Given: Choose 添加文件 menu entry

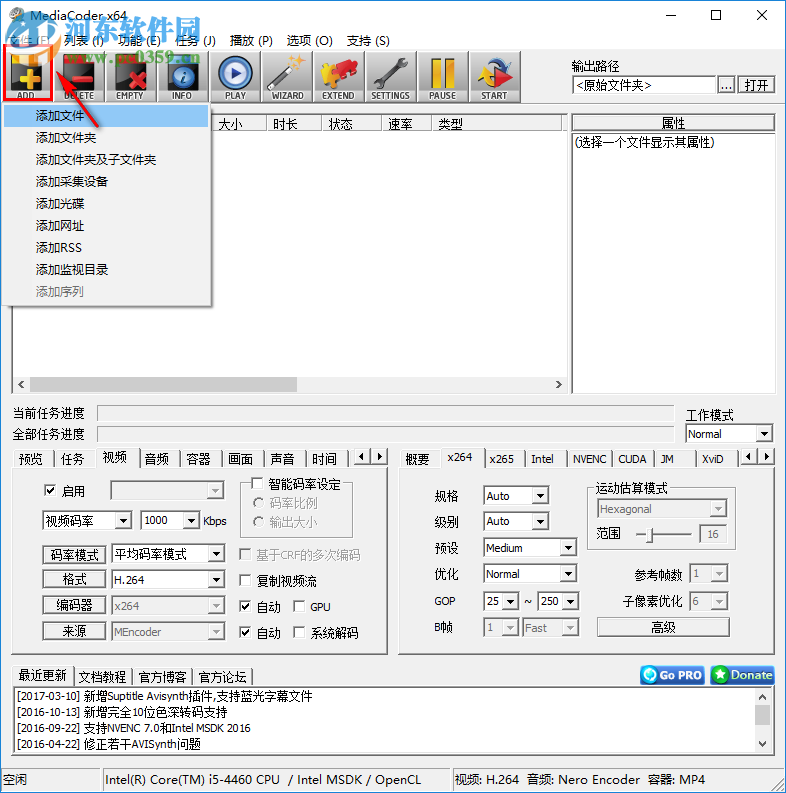Looking at the screenshot, I should (106, 116).
